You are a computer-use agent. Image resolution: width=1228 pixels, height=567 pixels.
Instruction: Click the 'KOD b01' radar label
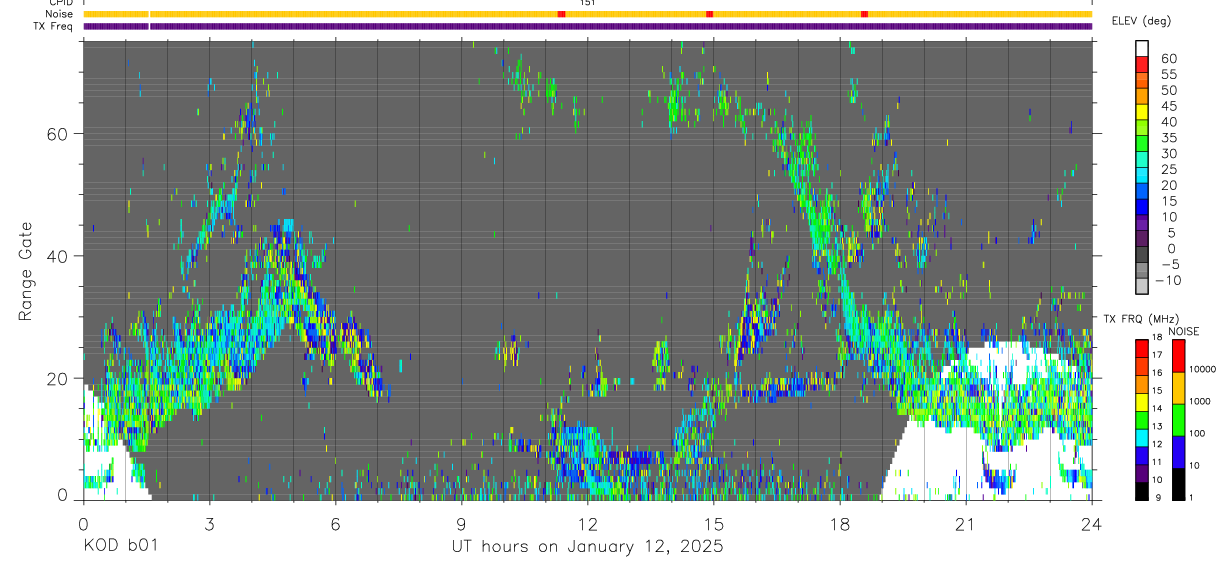click(119, 546)
